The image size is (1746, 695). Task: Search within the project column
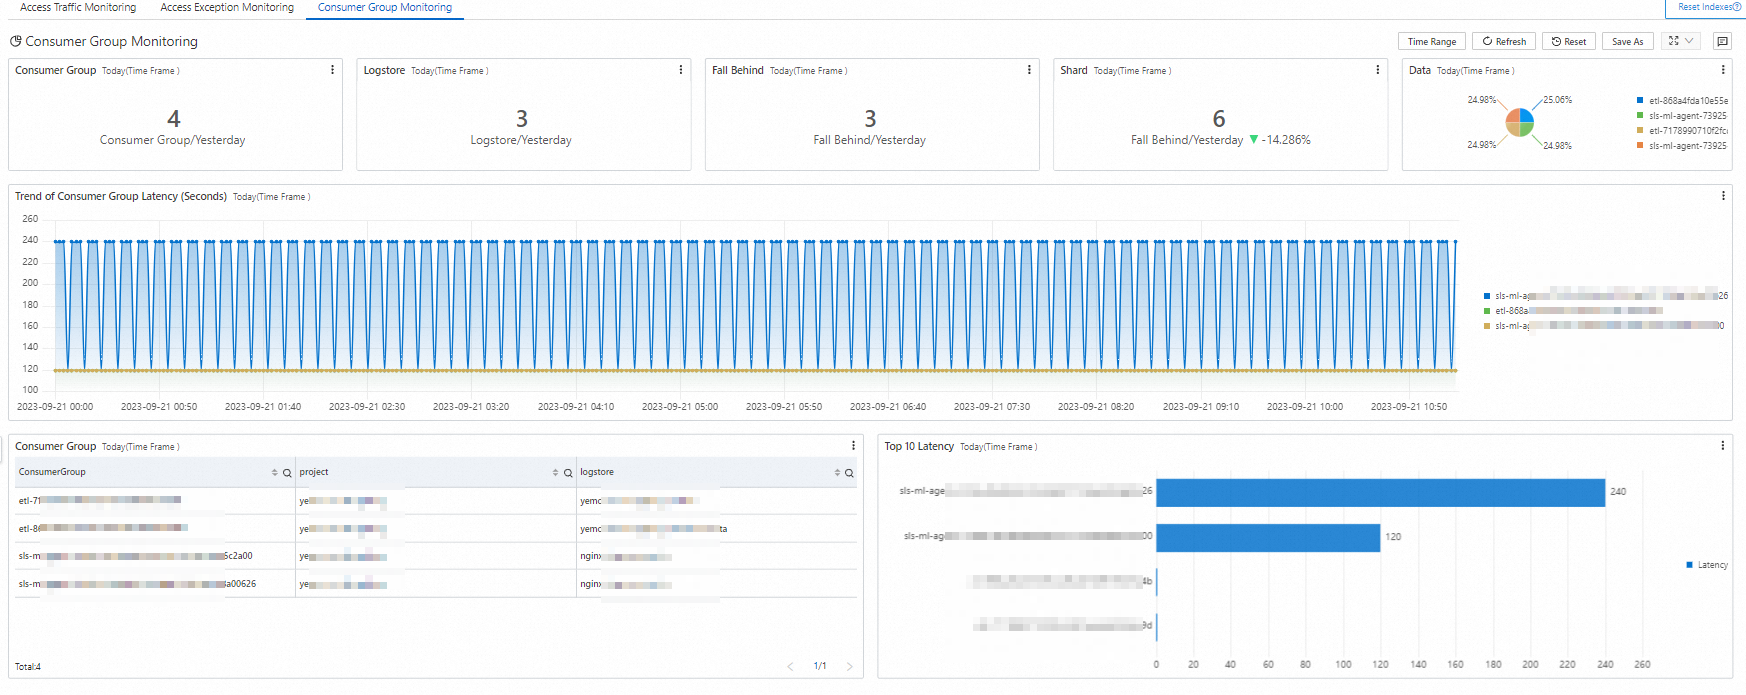click(x=568, y=473)
